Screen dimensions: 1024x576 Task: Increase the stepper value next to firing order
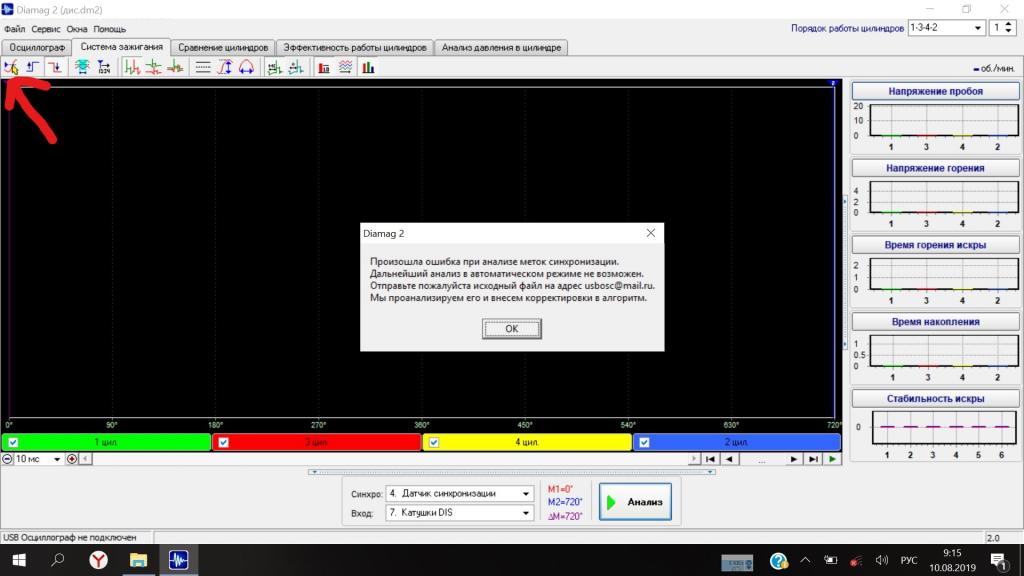click(x=1009, y=24)
